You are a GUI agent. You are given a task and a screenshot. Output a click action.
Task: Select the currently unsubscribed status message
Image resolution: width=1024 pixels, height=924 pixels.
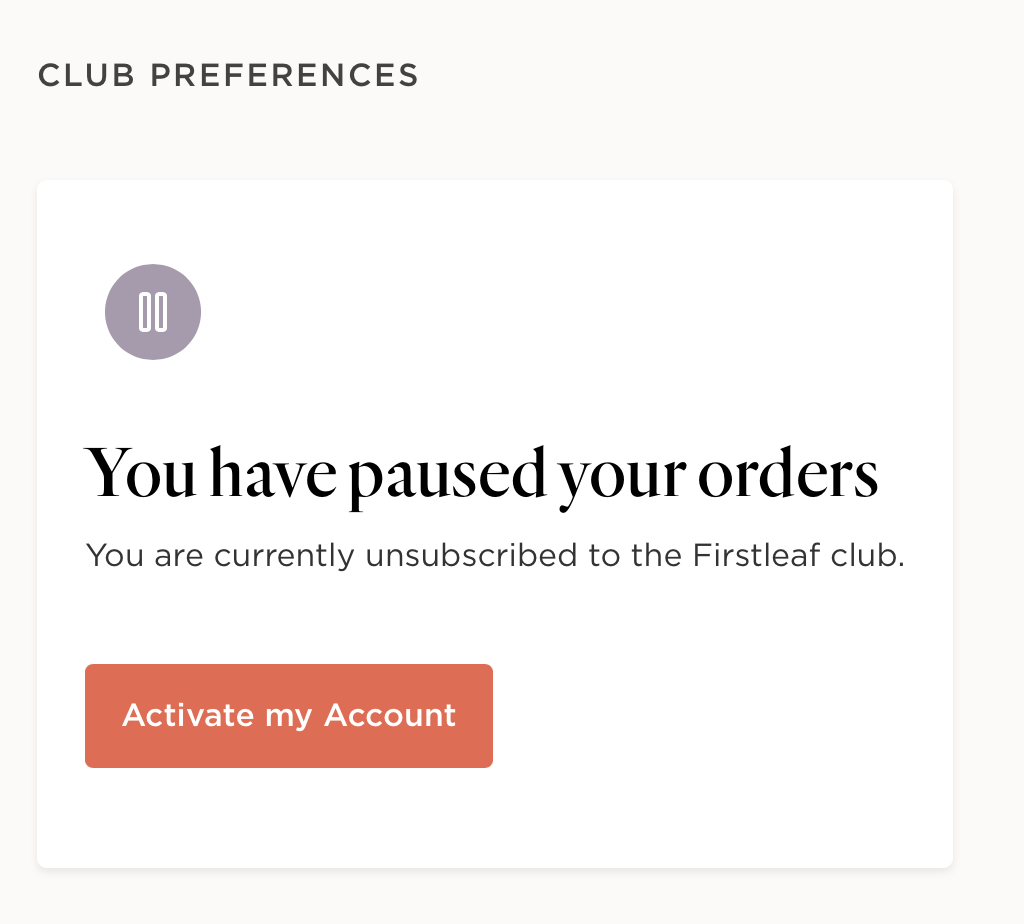point(495,556)
